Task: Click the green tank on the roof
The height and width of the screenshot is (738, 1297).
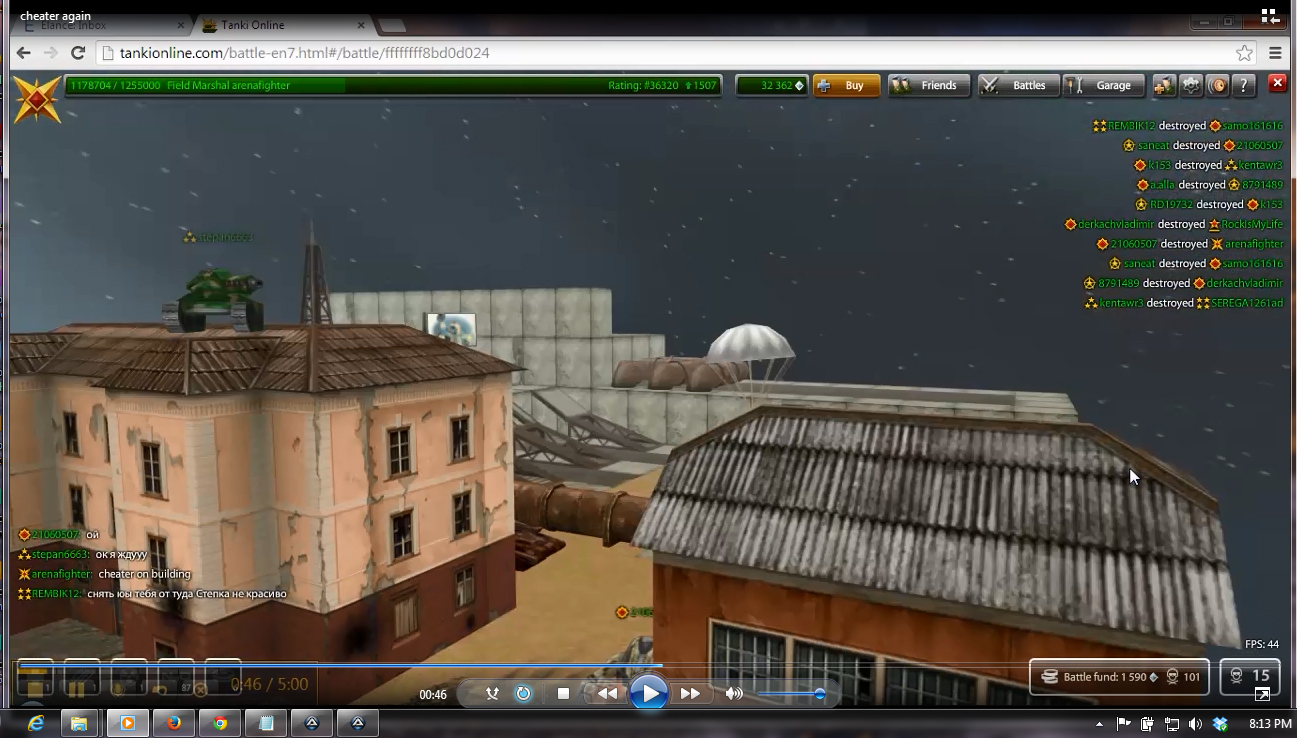Action: (213, 298)
